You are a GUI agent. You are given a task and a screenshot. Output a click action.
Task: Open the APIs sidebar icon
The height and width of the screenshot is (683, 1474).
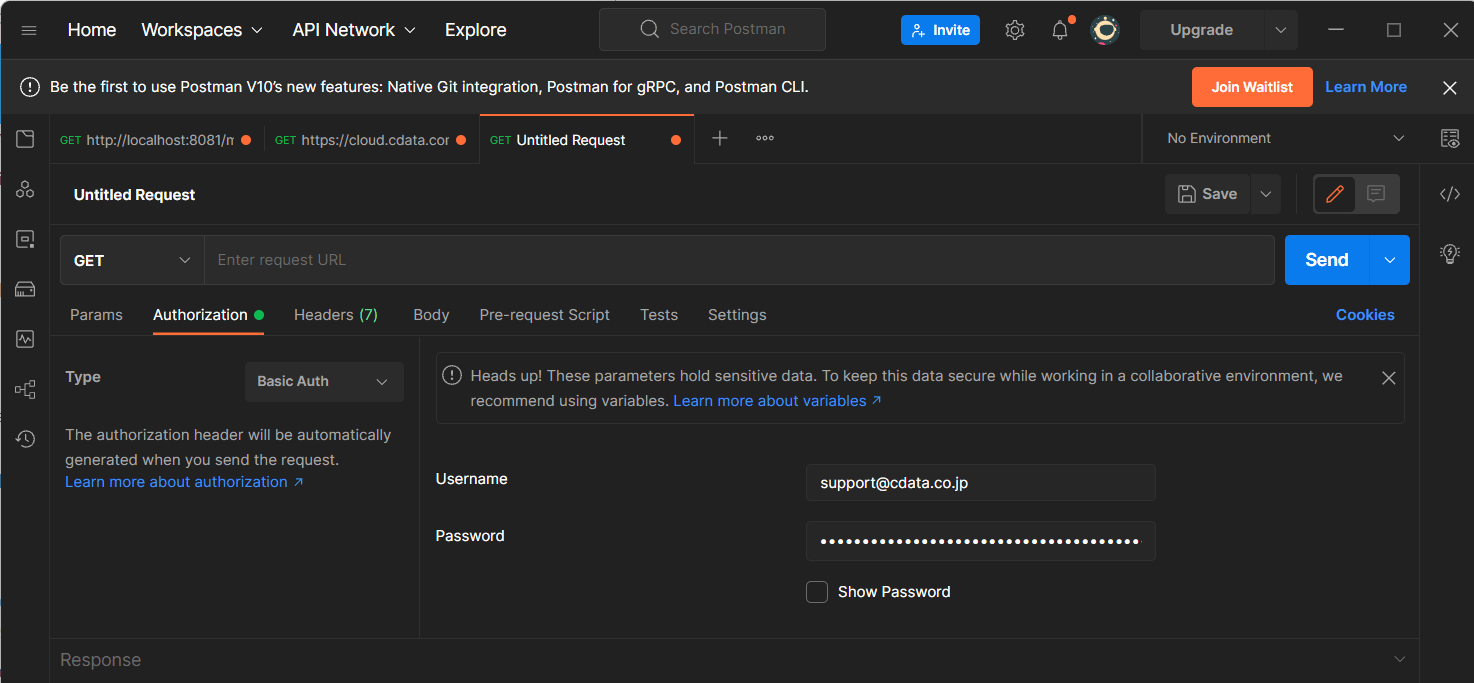[x=25, y=189]
